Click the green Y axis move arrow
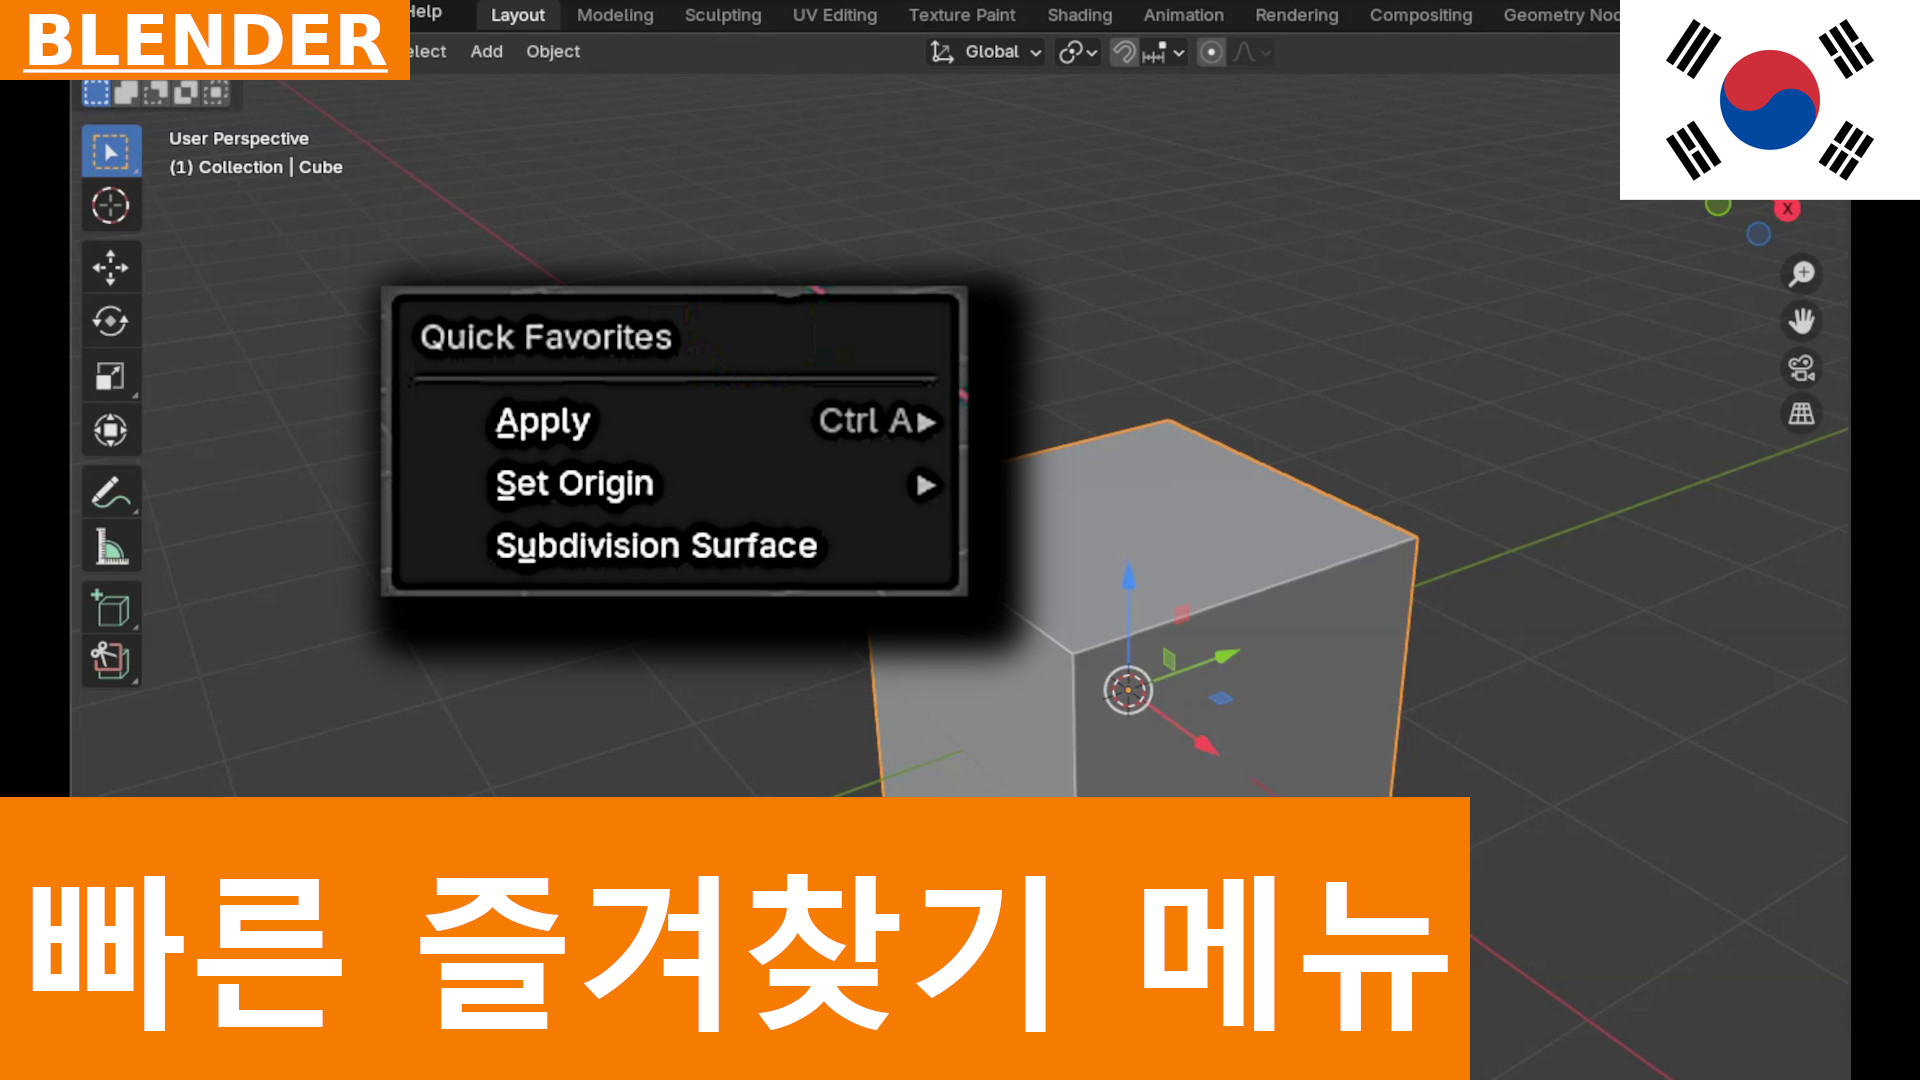Viewport: 1920px width, 1080px height. (x=1227, y=656)
